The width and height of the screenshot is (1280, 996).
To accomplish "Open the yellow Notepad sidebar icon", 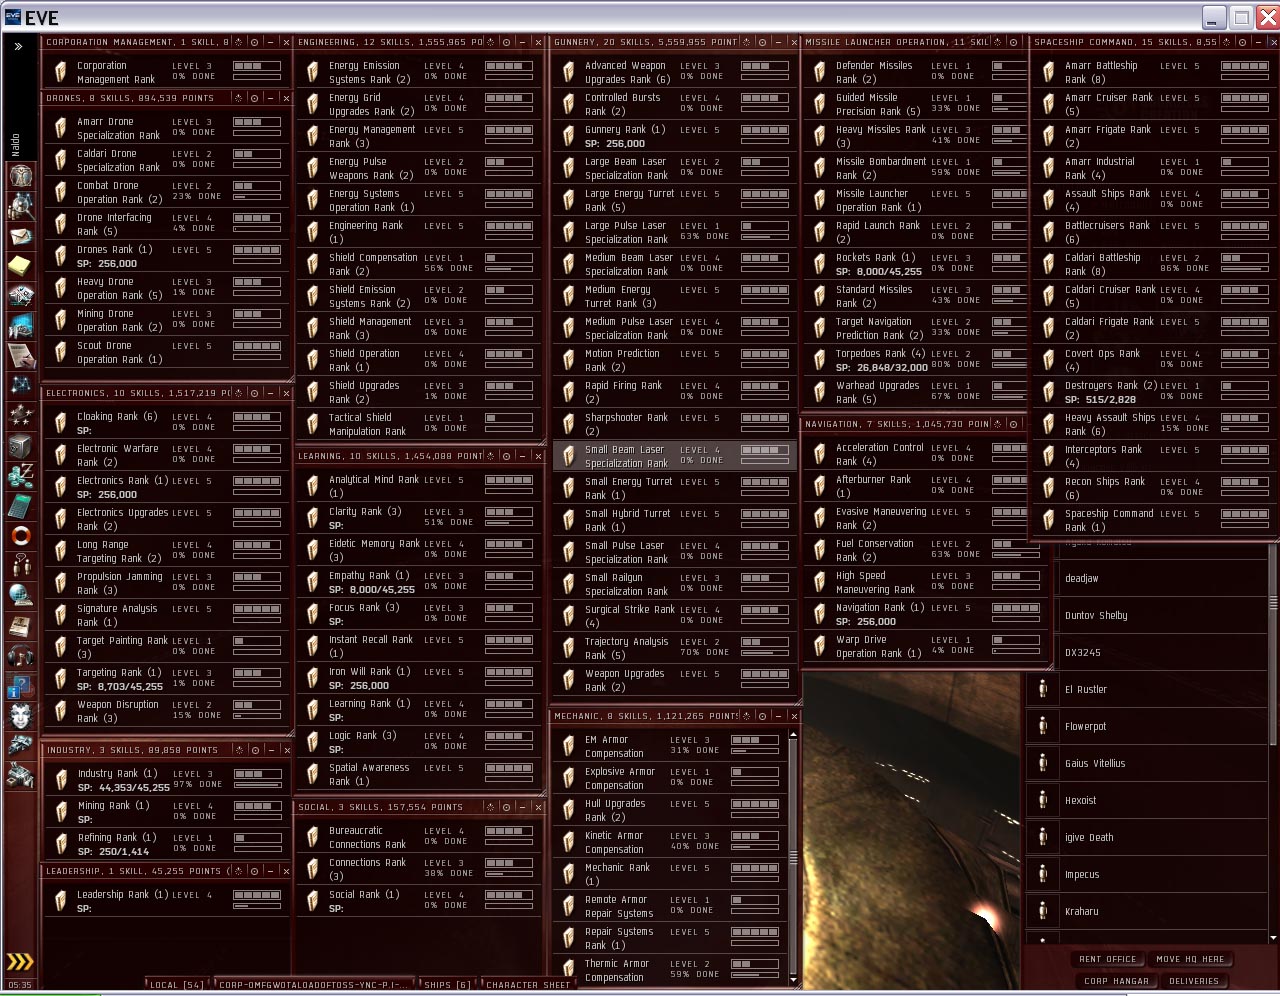I will pyautogui.click(x=21, y=266).
